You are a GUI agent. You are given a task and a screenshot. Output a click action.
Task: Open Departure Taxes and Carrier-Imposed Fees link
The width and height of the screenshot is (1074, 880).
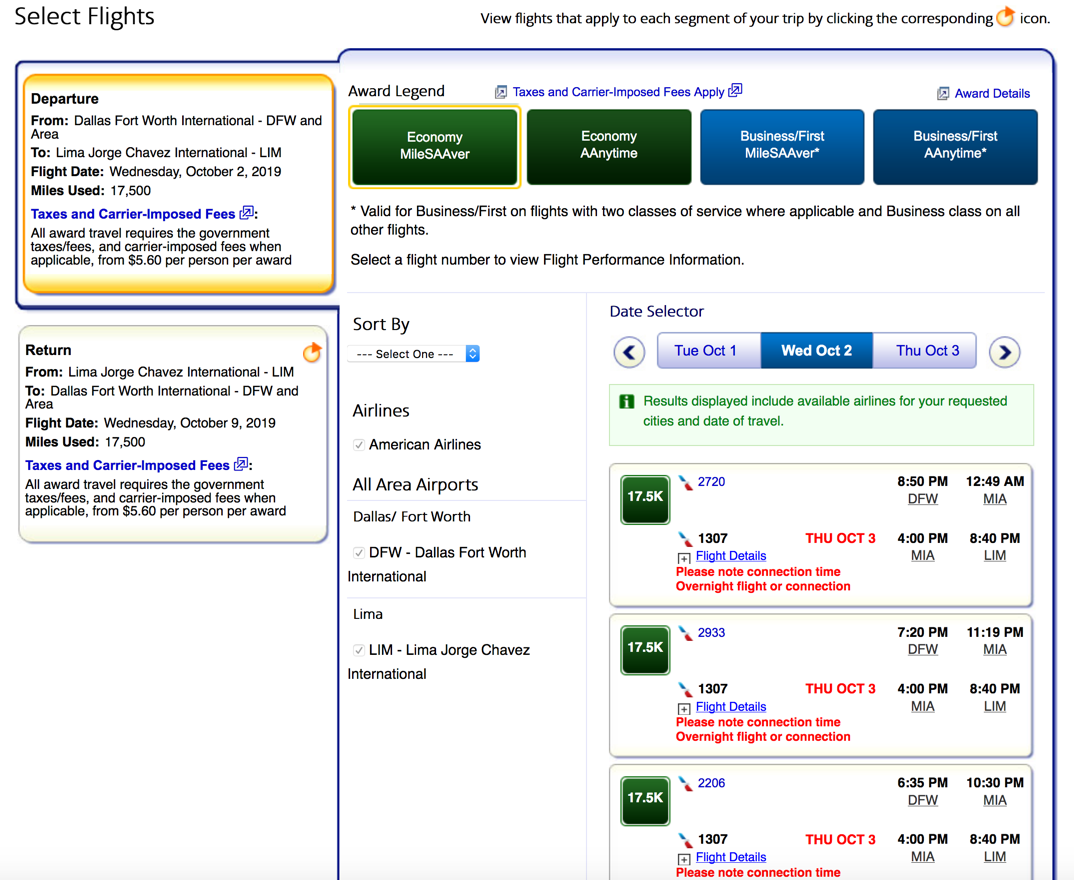tap(133, 214)
